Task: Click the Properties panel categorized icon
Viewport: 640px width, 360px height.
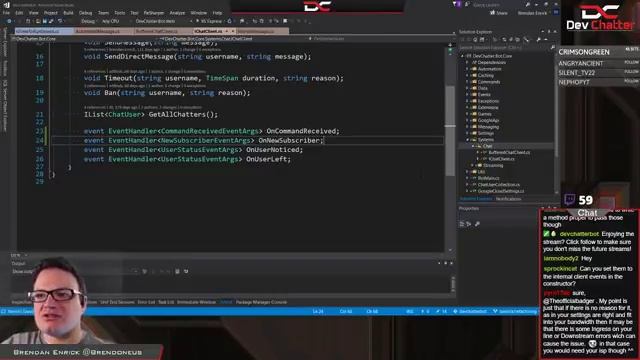Action: (462, 224)
